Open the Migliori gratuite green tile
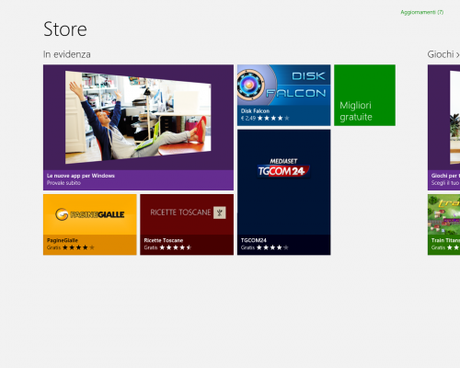The image size is (460, 368). [365, 95]
